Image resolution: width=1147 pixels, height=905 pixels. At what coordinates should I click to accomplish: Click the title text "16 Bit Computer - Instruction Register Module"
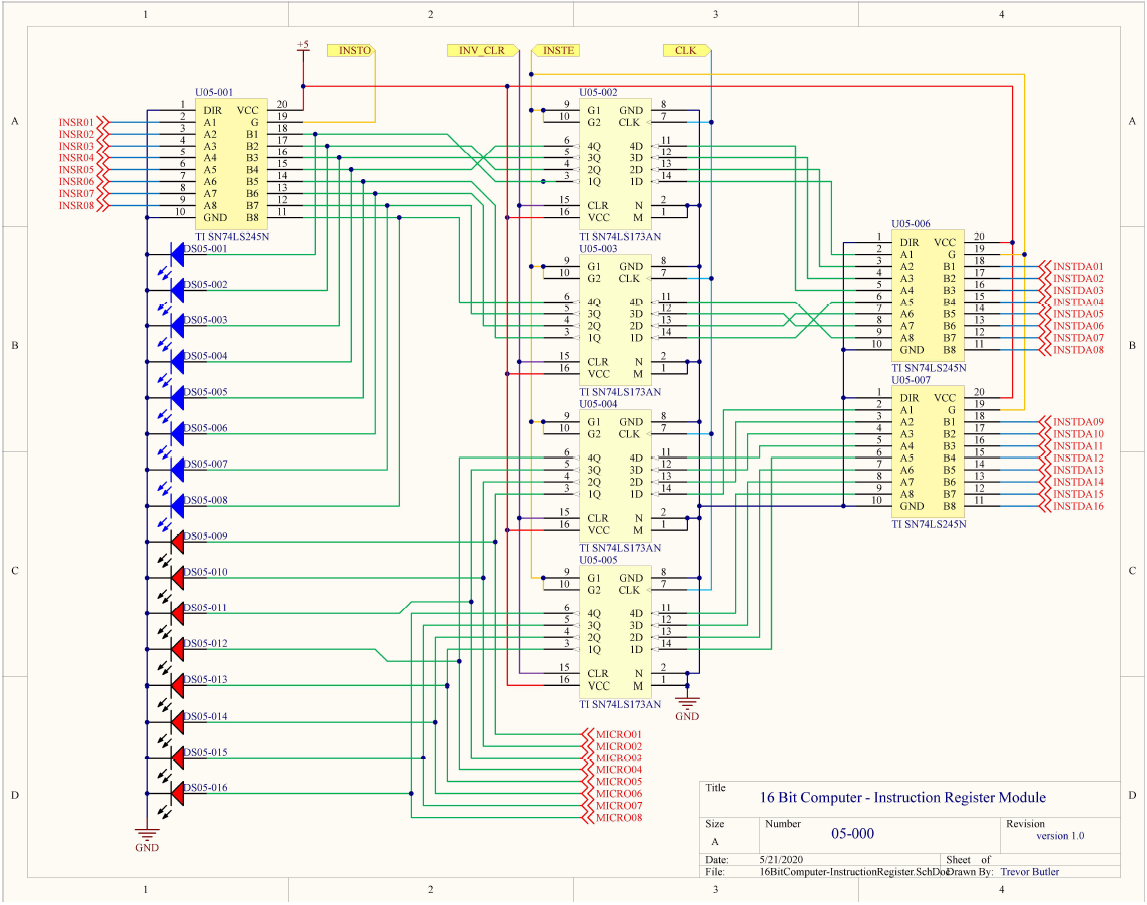903,797
